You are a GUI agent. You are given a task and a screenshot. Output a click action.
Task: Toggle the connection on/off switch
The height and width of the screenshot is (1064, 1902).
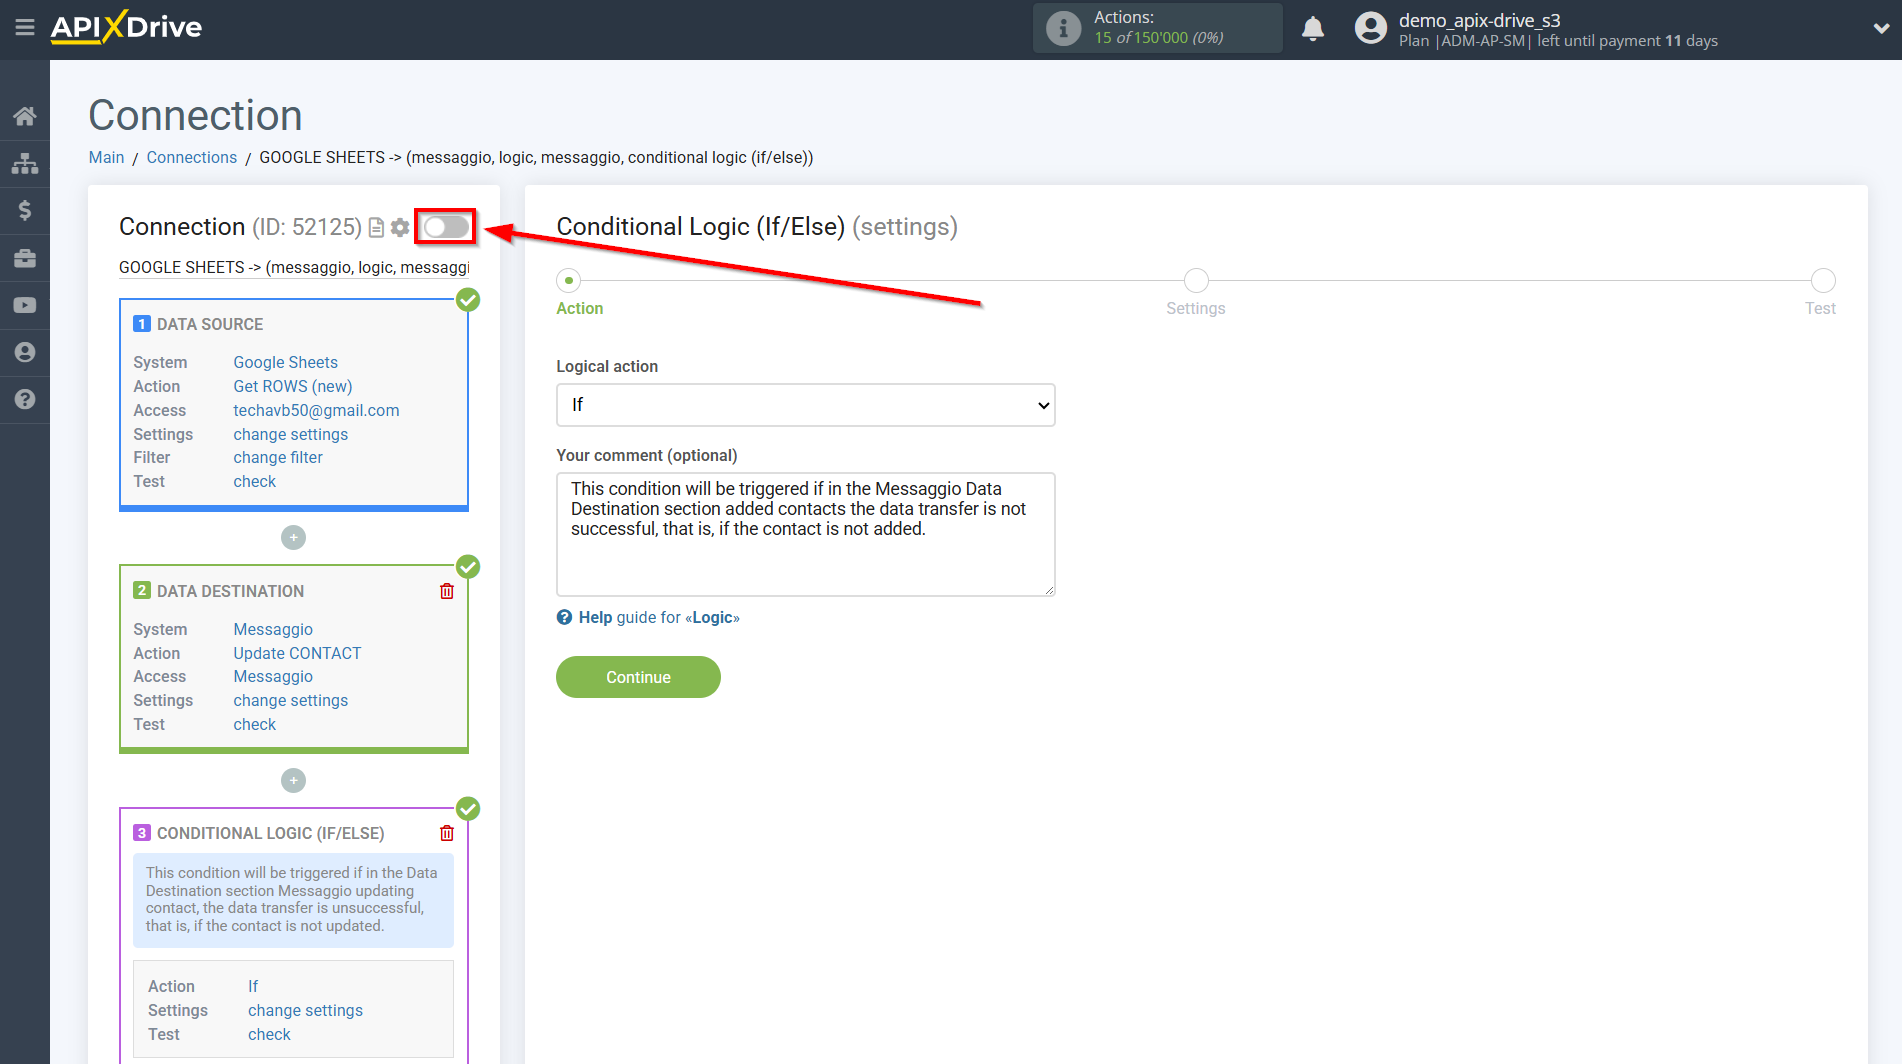pyautogui.click(x=446, y=227)
